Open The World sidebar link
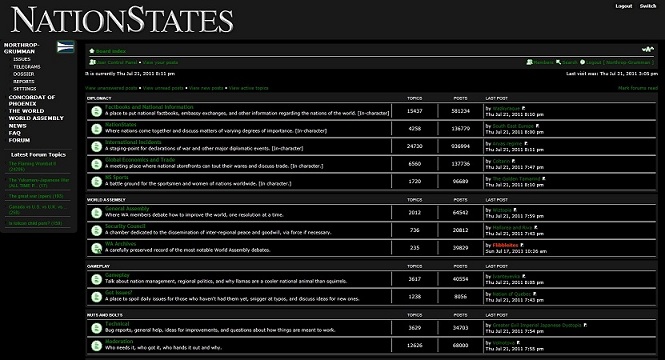This screenshot has height=360, width=665. coord(26,111)
